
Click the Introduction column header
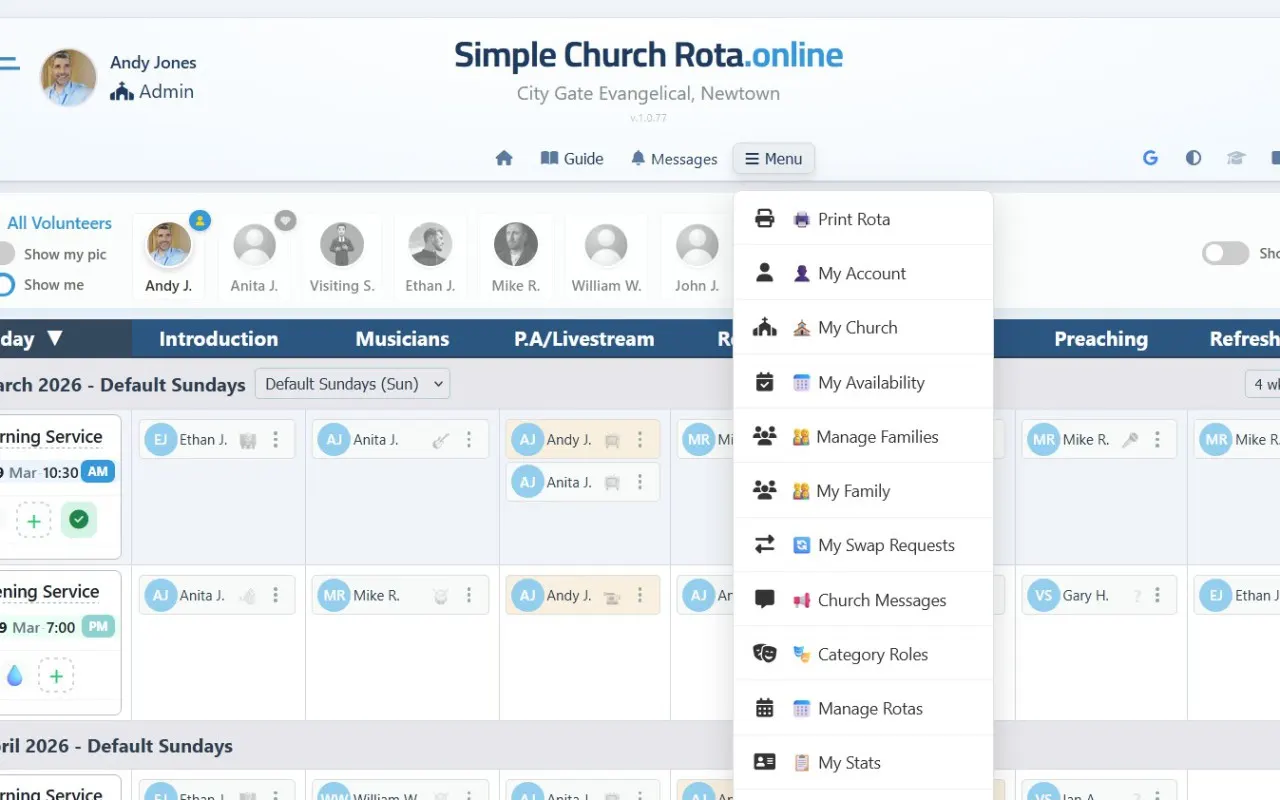coord(218,339)
